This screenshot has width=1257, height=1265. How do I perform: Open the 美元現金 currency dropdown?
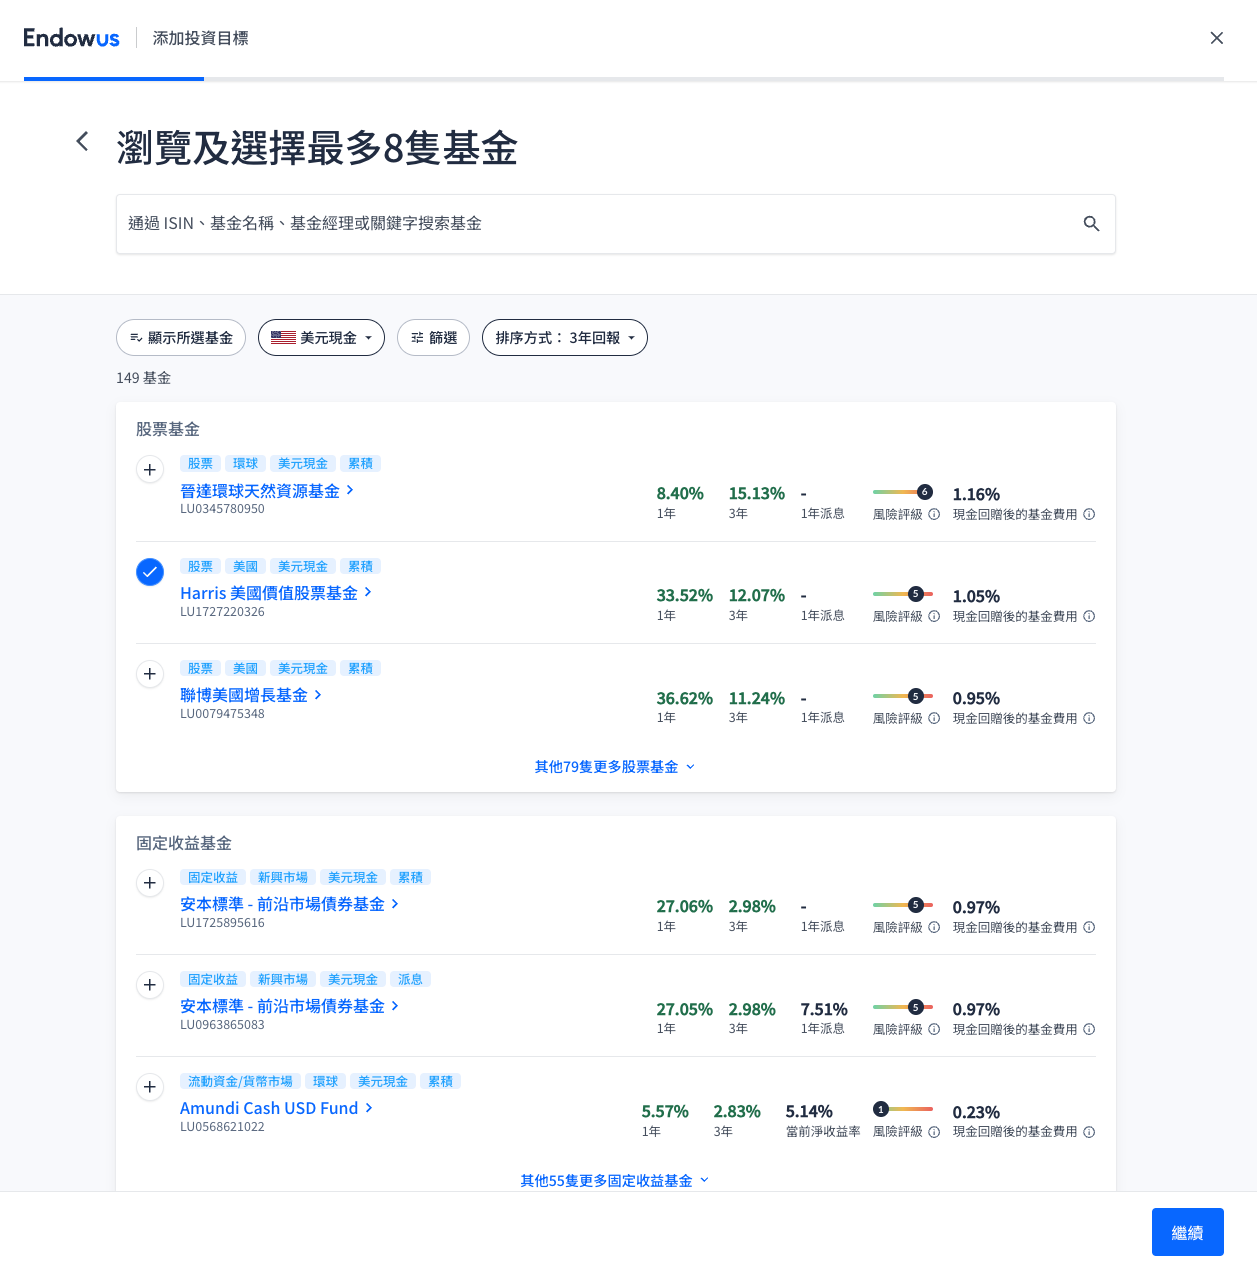pos(321,338)
